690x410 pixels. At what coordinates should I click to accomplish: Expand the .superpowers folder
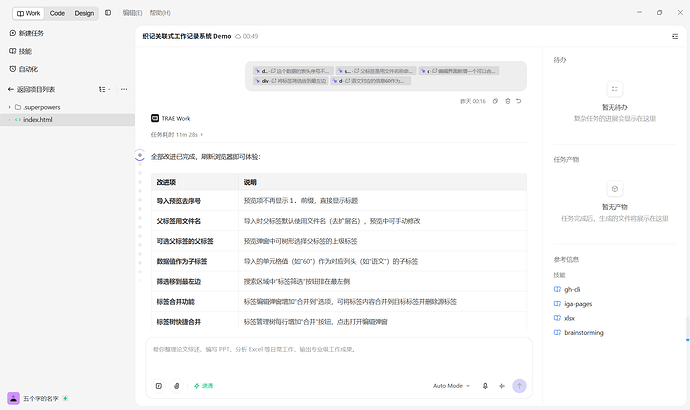click(9, 107)
